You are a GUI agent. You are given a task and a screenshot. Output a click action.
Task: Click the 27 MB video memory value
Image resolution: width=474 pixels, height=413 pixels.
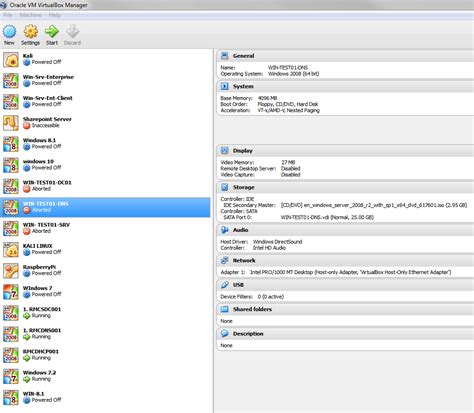[288, 162]
